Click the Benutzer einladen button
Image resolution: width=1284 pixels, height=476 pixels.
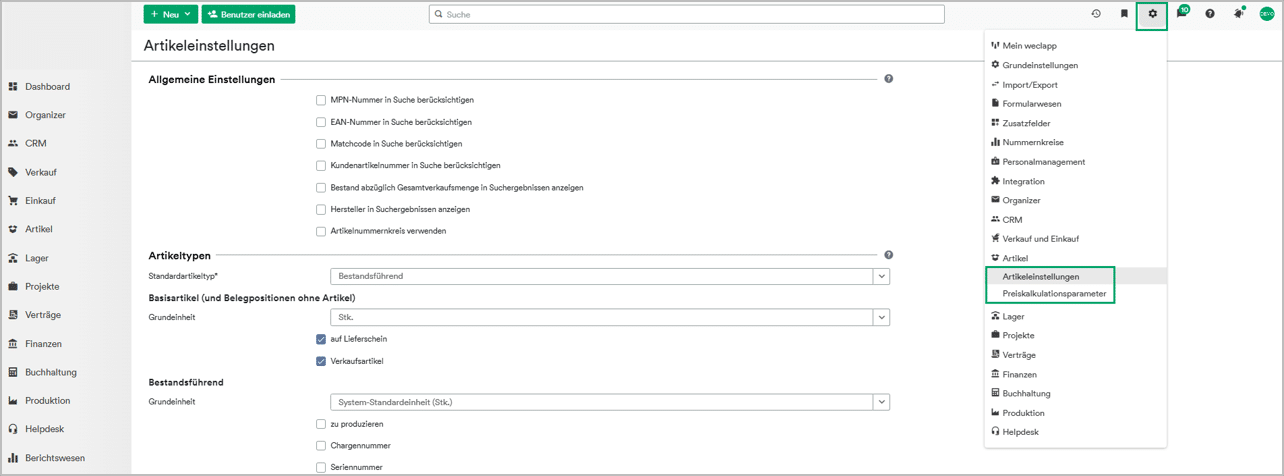coord(248,14)
